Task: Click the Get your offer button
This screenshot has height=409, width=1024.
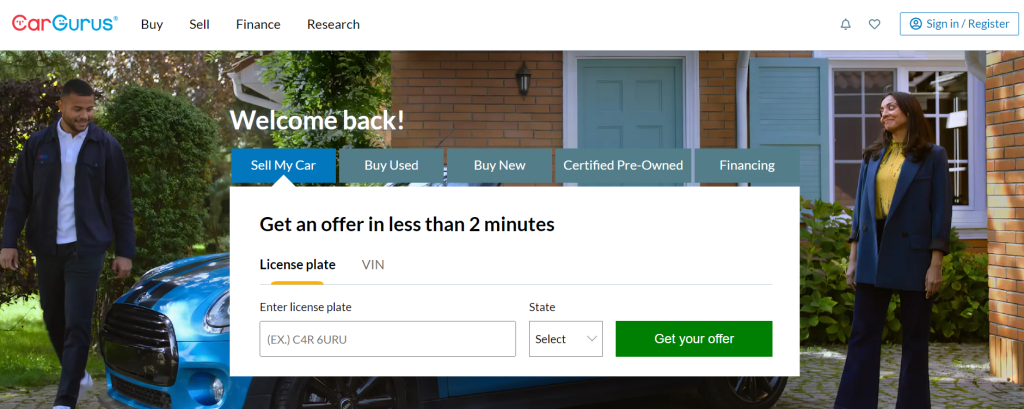Action: point(694,338)
